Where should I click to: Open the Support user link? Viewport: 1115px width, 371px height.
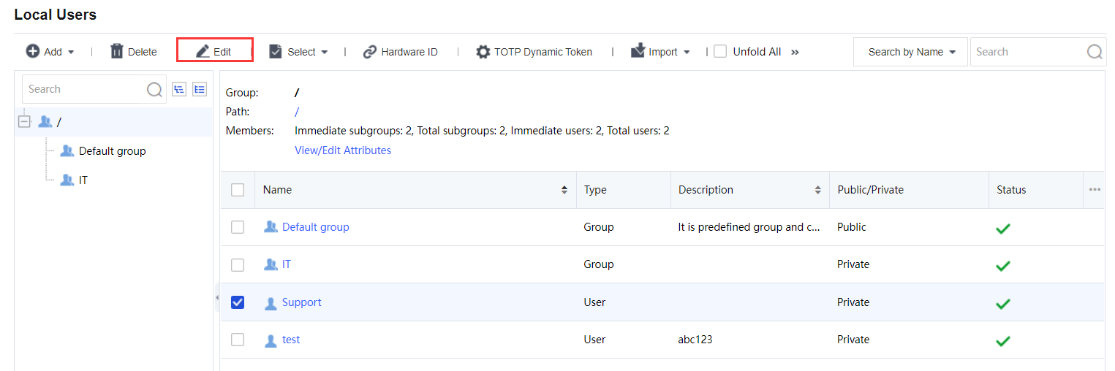[x=302, y=302]
